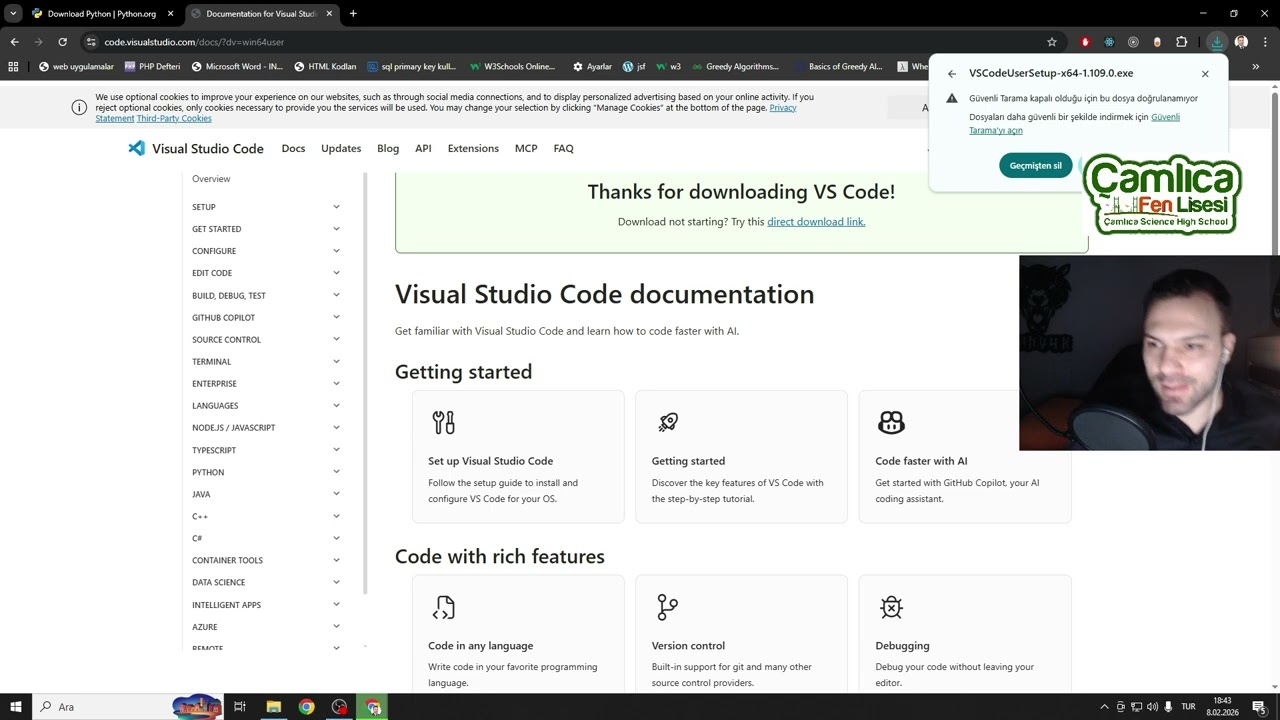The height and width of the screenshot is (720, 1280).
Task: Expand the SOURCE CONTROL sidebar section
Action: (x=266, y=339)
